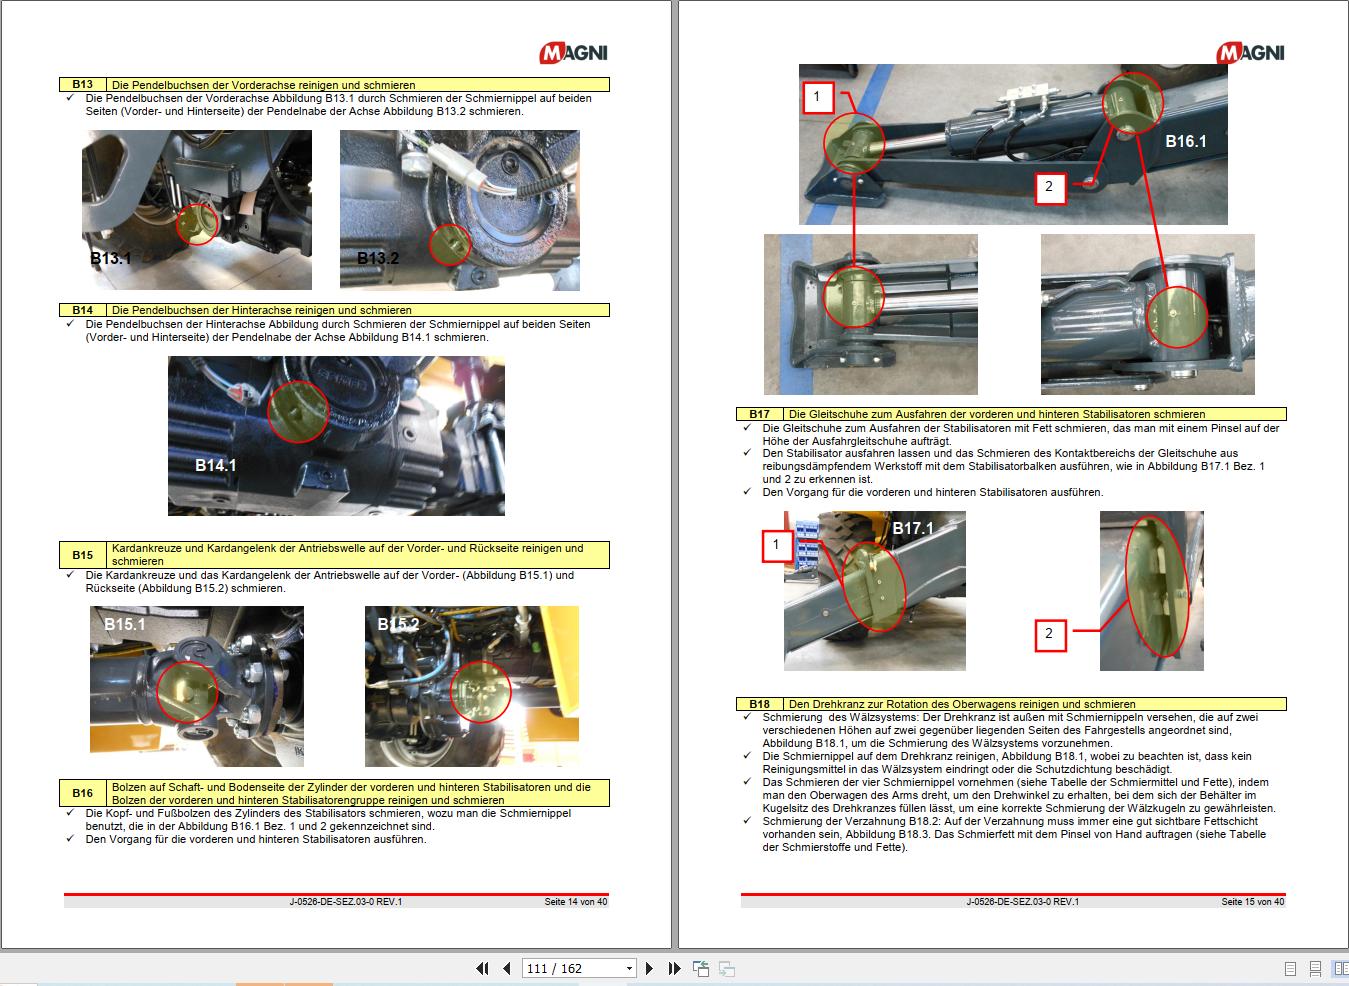Jump to the last page

pos(674,968)
